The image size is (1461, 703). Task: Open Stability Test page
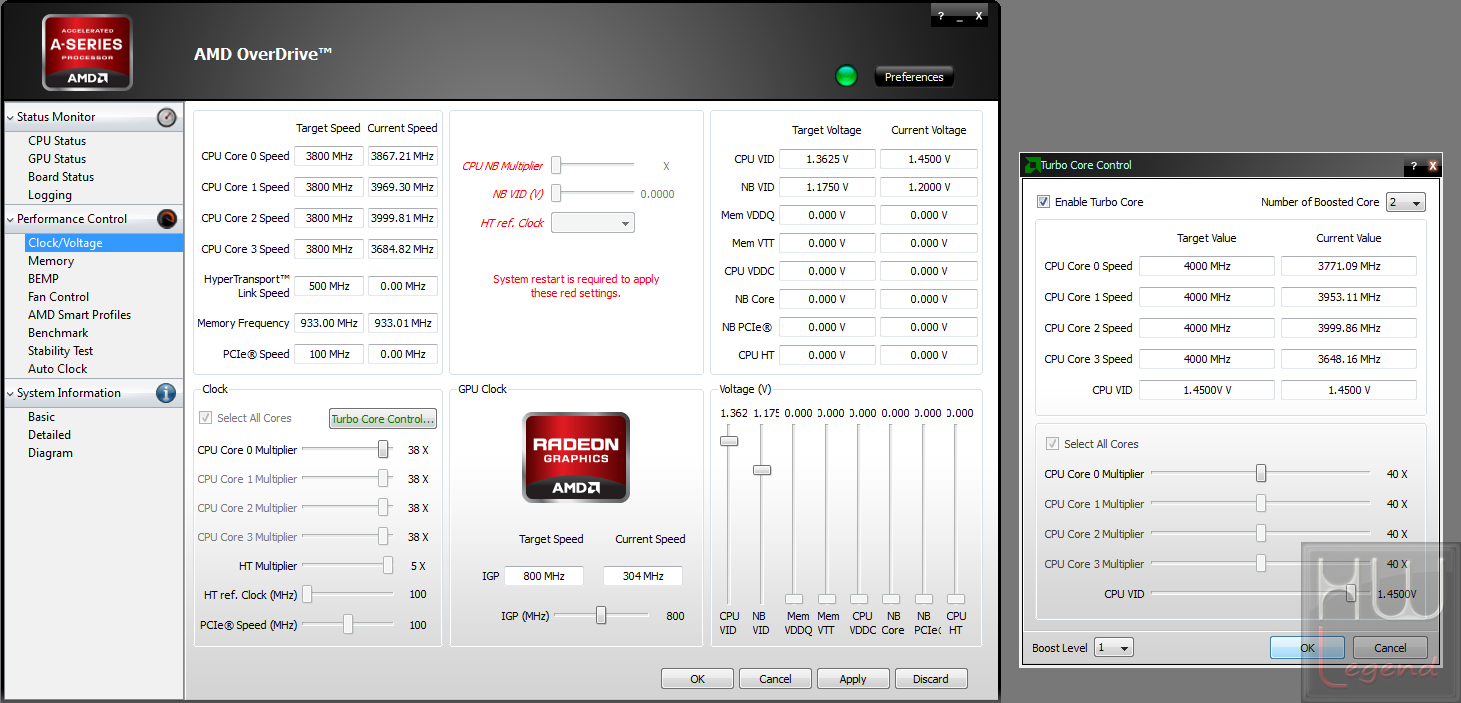pos(60,351)
